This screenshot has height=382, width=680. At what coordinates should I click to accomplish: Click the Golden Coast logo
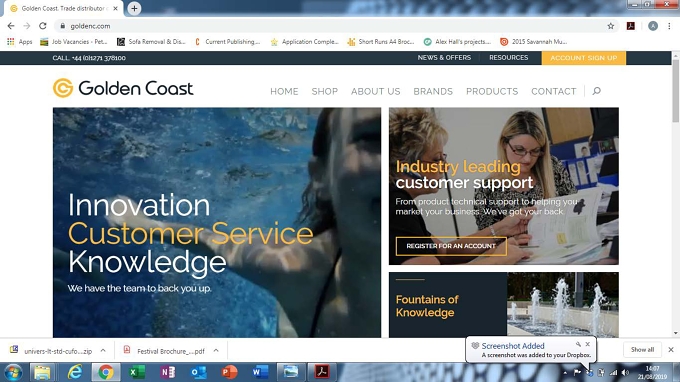(123, 88)
